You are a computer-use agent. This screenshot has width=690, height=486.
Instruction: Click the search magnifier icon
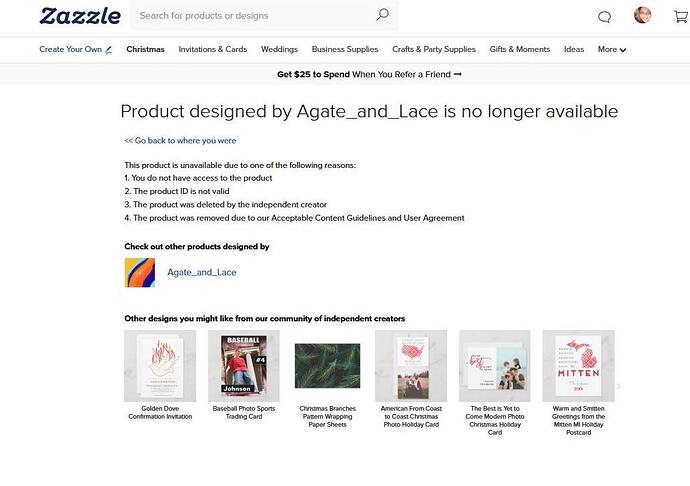tap(382, 15)
